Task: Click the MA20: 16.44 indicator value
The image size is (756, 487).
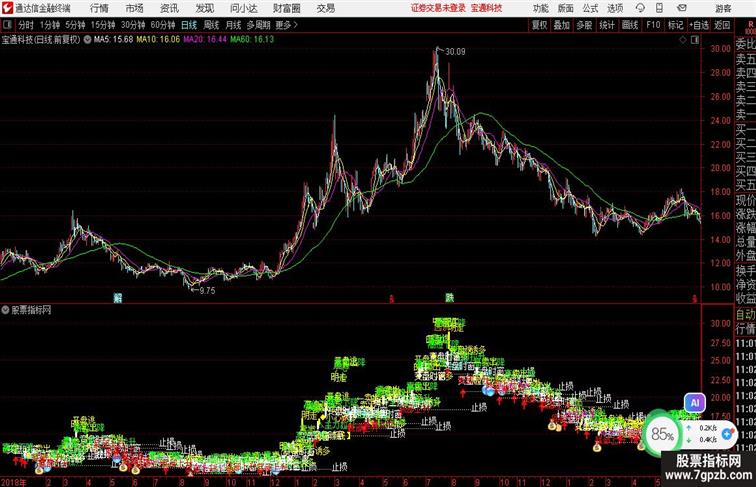Action: point(205,40)
